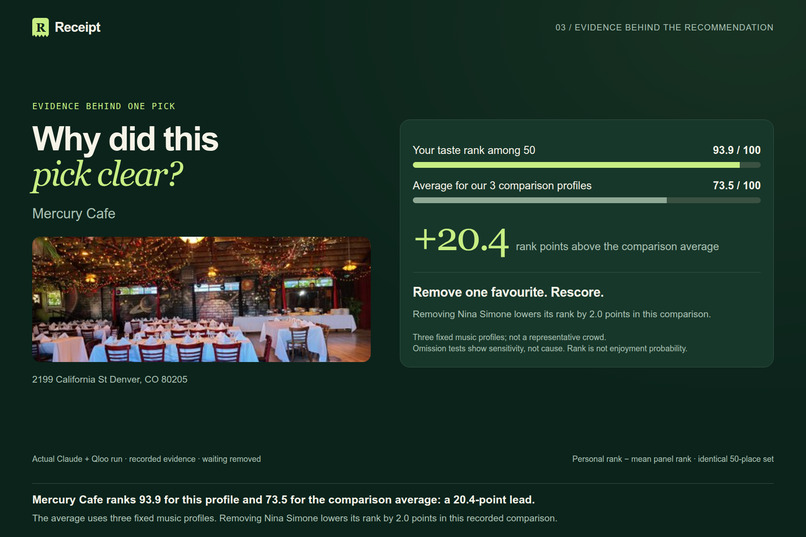Image resolution: width=806 pixels, height=537 pixels.
Task: Click 'Your taste rank among 50' label
Action: [x=474, y=150]
